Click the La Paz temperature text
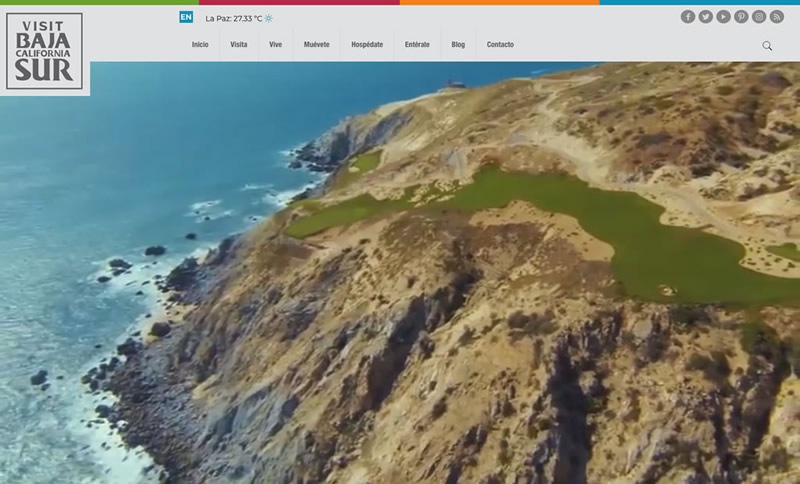The image size is (800, 484). click(x=234, y=19)
